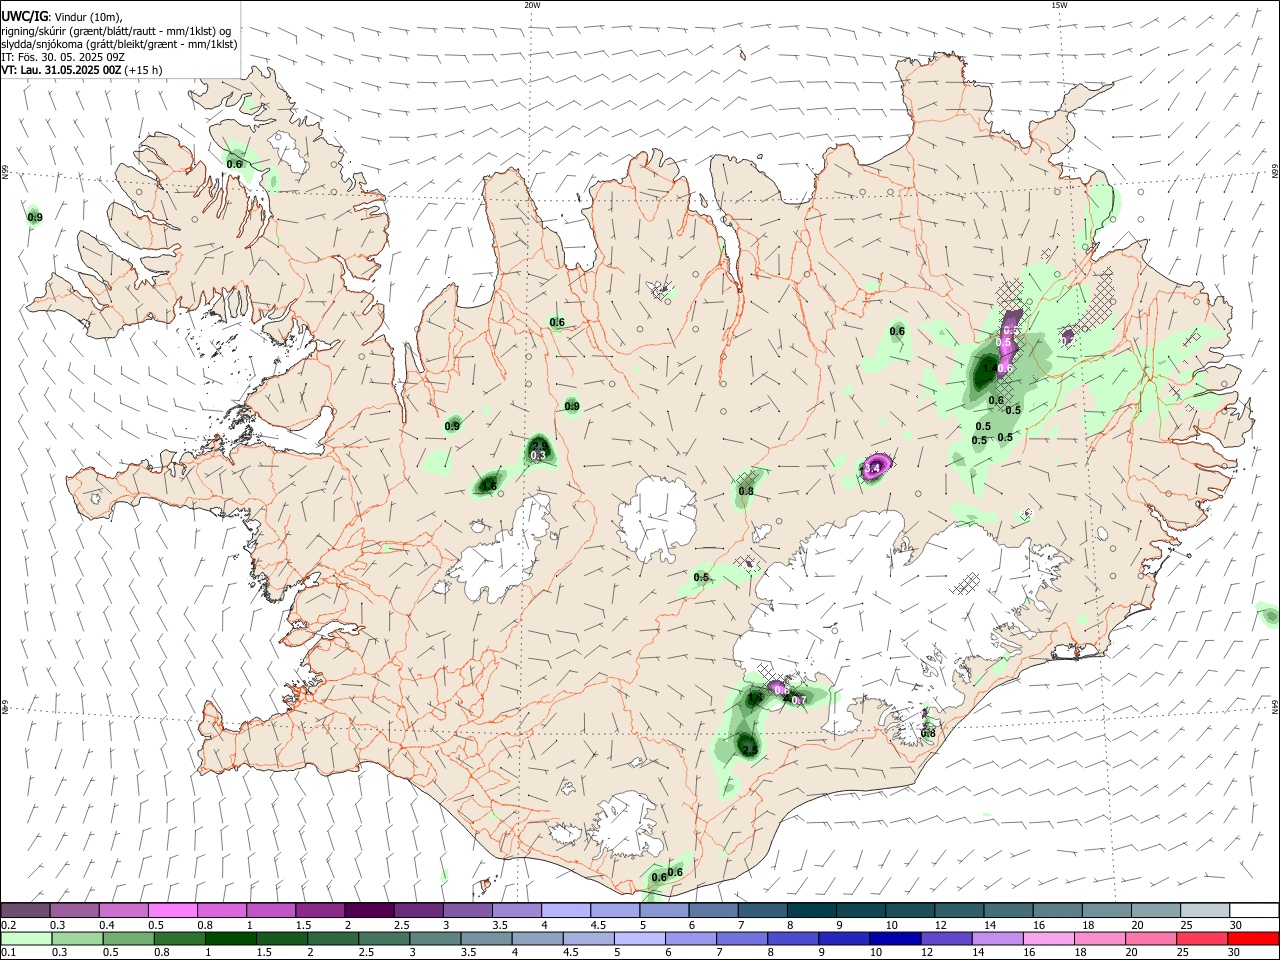Select the white 30 snow swatch
Screen dimensions: 1280x960
pyautogui.click(x=1253, y=911)
